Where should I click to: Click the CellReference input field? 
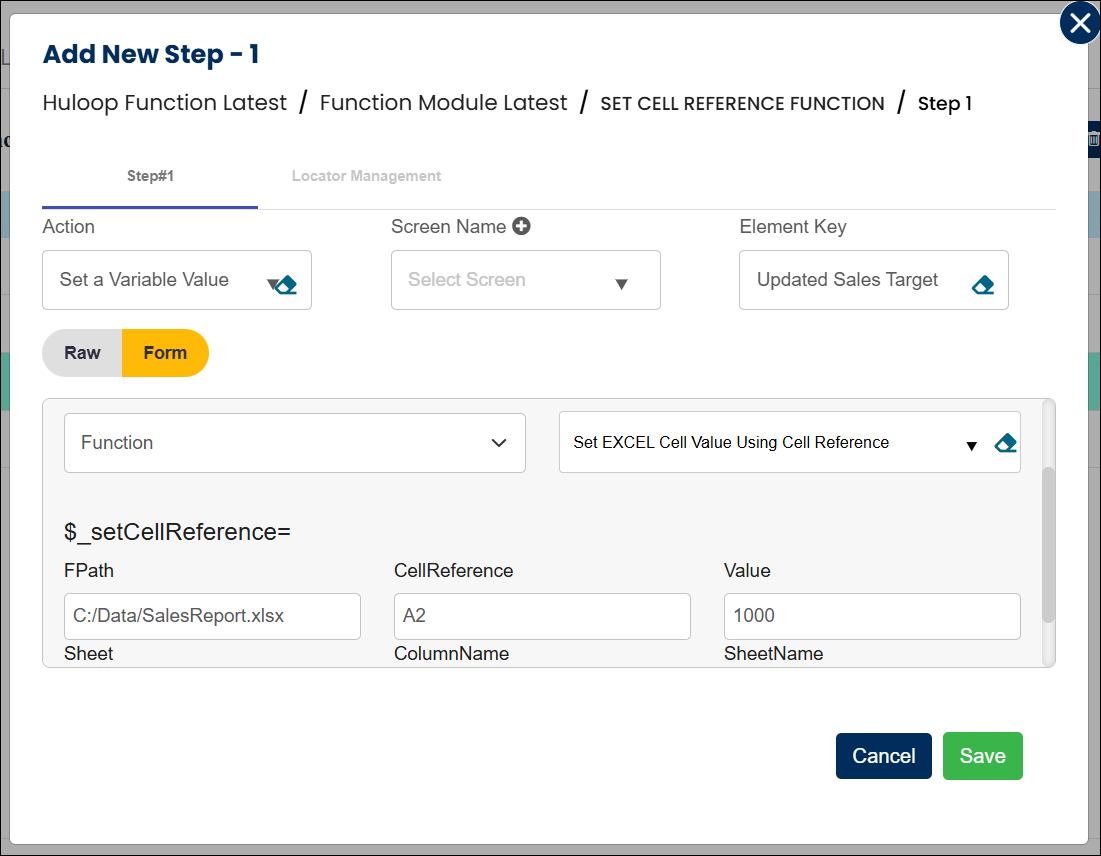pos(542,616)
